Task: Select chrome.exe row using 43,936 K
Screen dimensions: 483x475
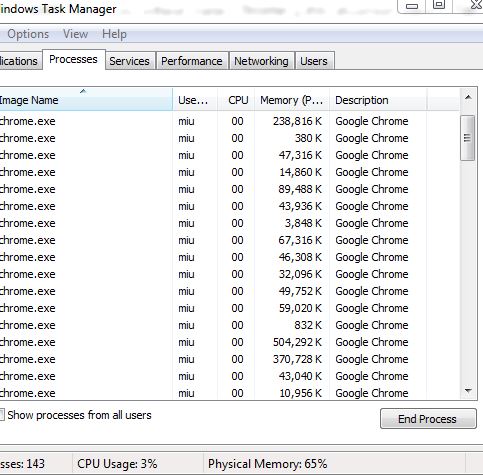Action: click(230, 206)
